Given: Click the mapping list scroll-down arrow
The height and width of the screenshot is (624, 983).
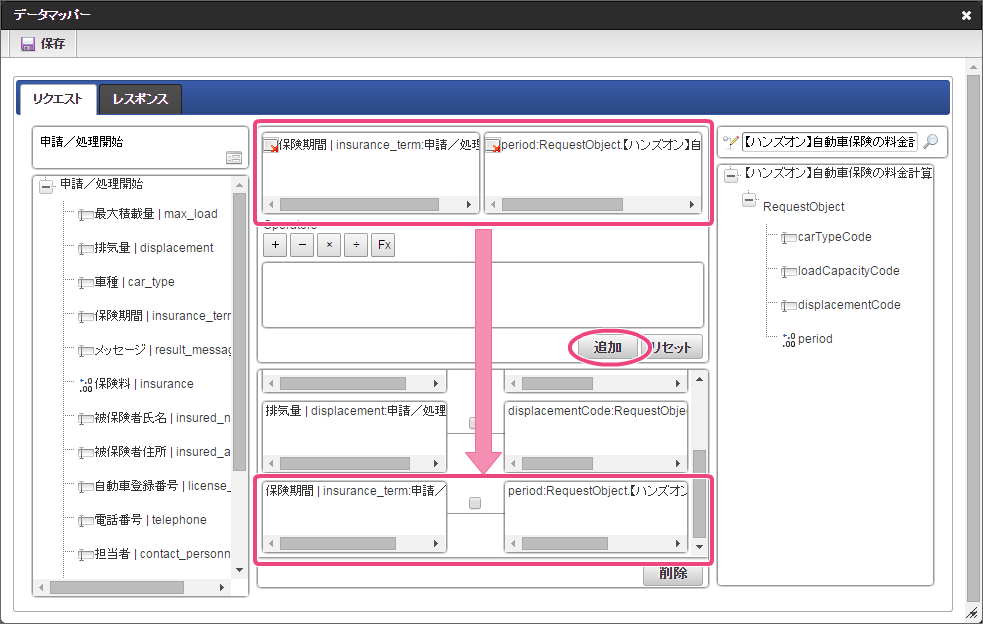Looking at the screenshot, I should tap(700, 547).
